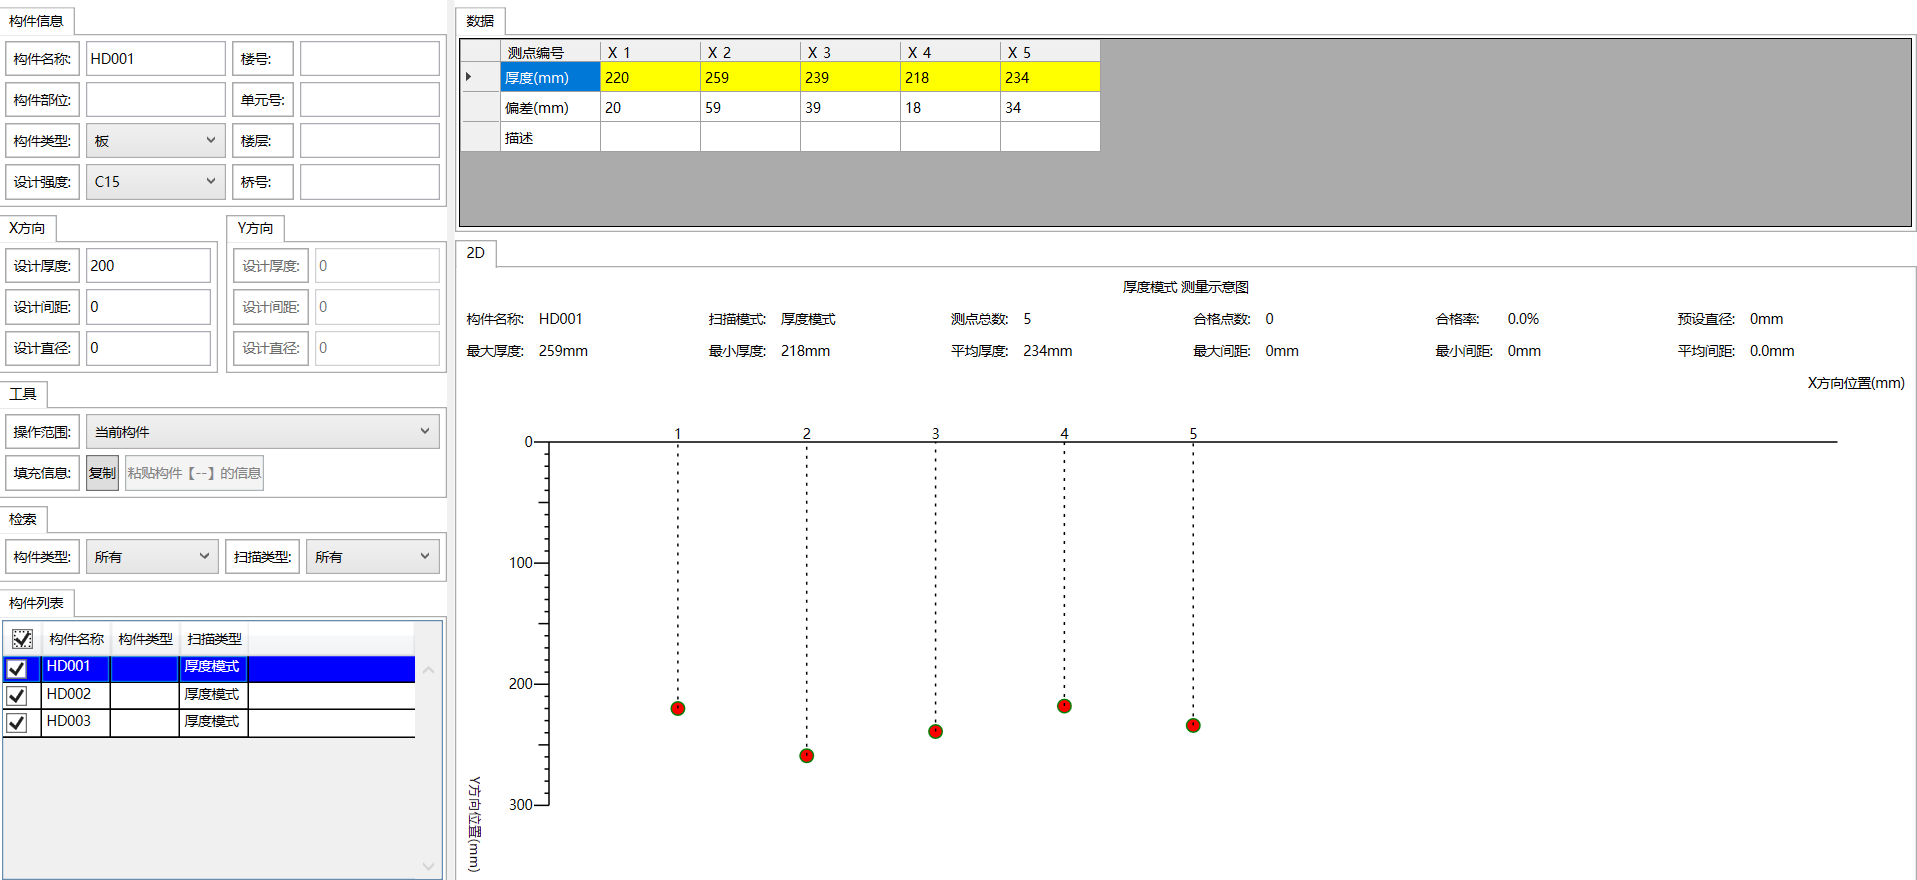Viewport: 1917px width, 880px height.
Task: Uncheck the HD003 checkbox
Action: (17, 722)
